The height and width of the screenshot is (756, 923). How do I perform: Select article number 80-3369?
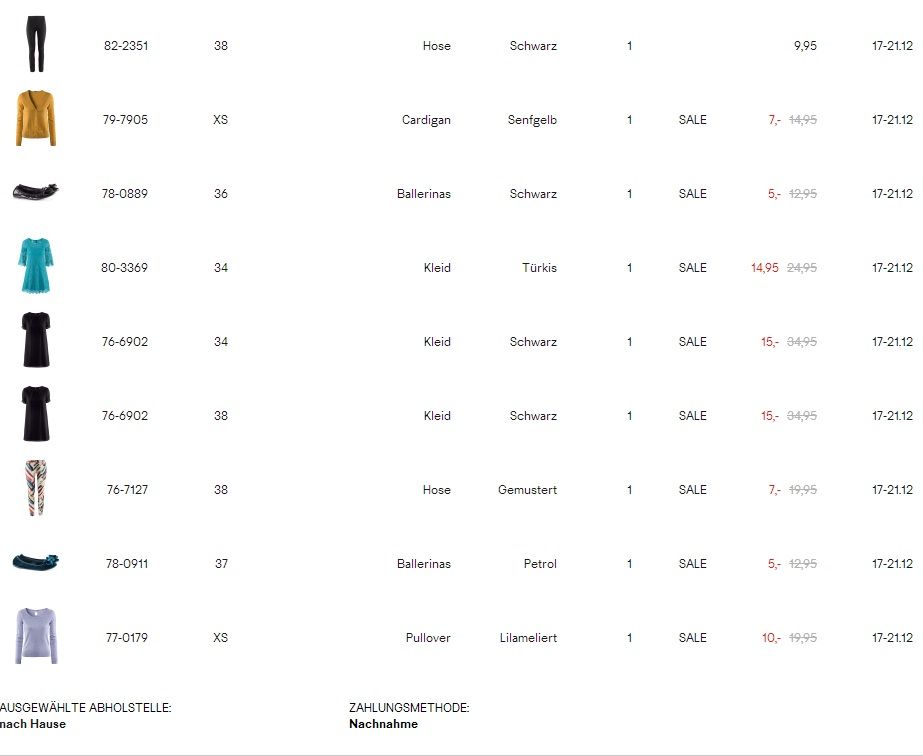pos(124,268)
